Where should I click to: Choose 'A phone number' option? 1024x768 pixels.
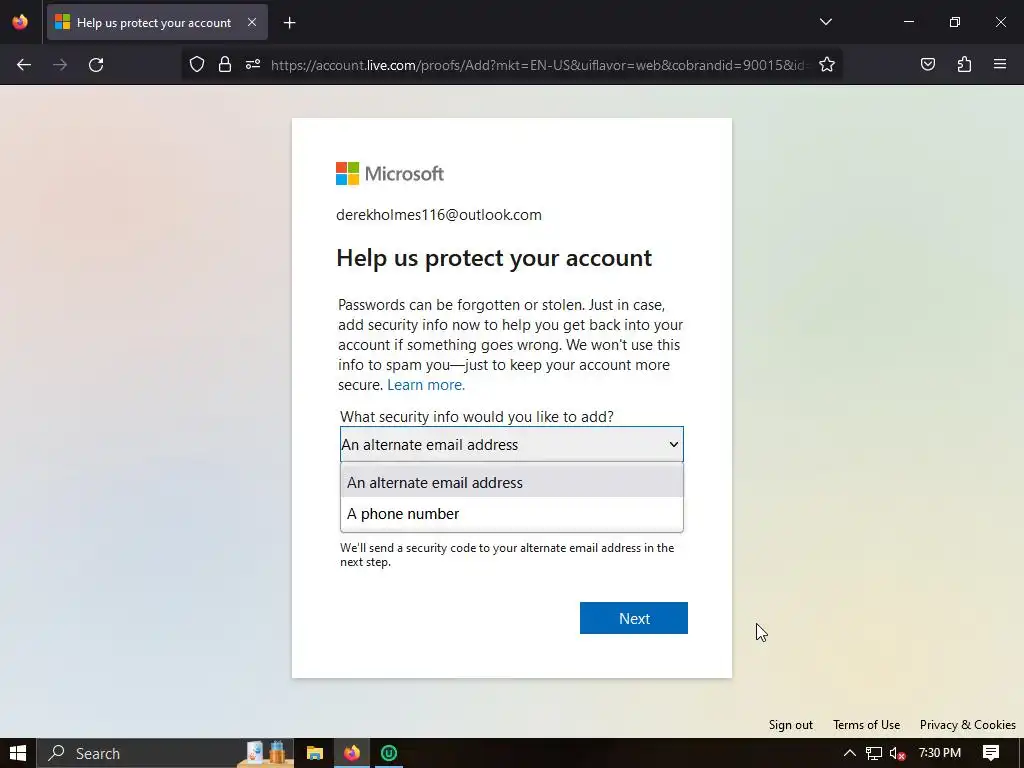coord(512,514)
